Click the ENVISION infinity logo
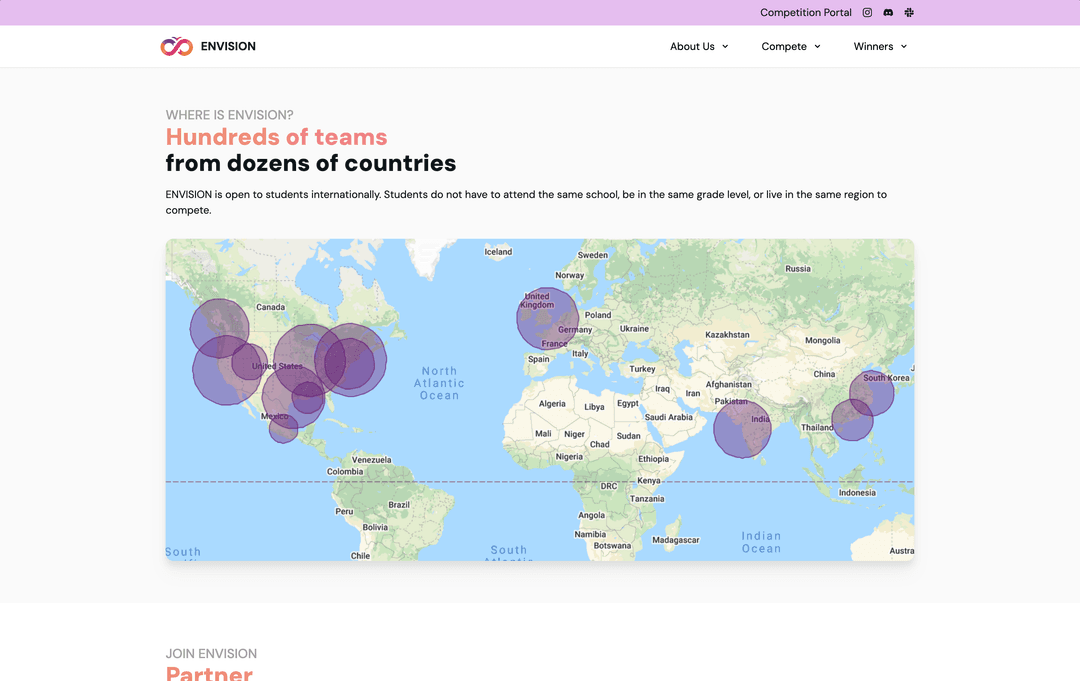 [176, 46]
